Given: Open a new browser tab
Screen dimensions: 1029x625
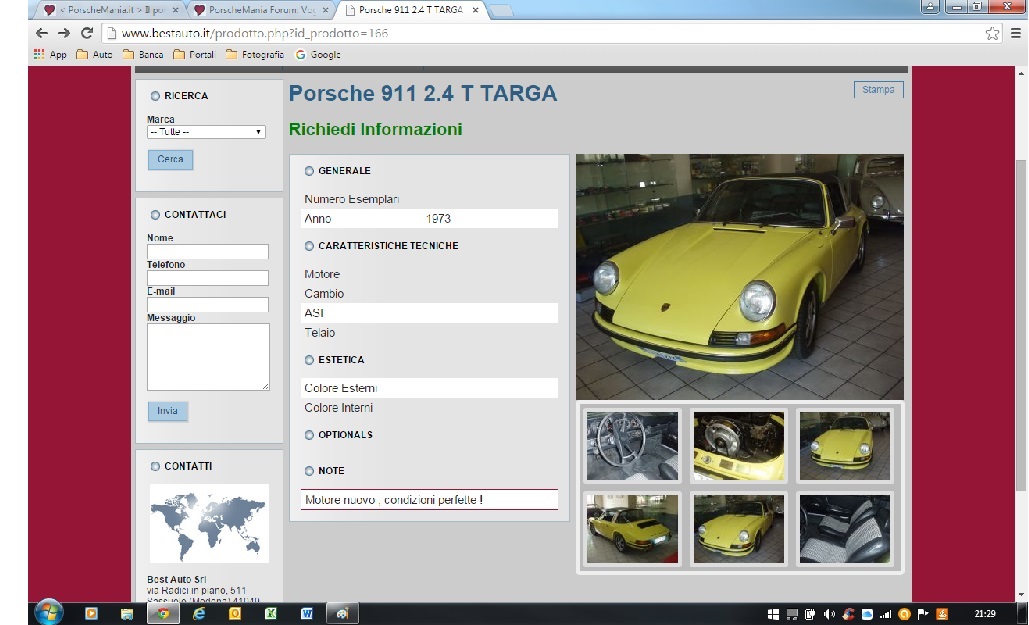Looking at the screenshot, I should [500, 11].
